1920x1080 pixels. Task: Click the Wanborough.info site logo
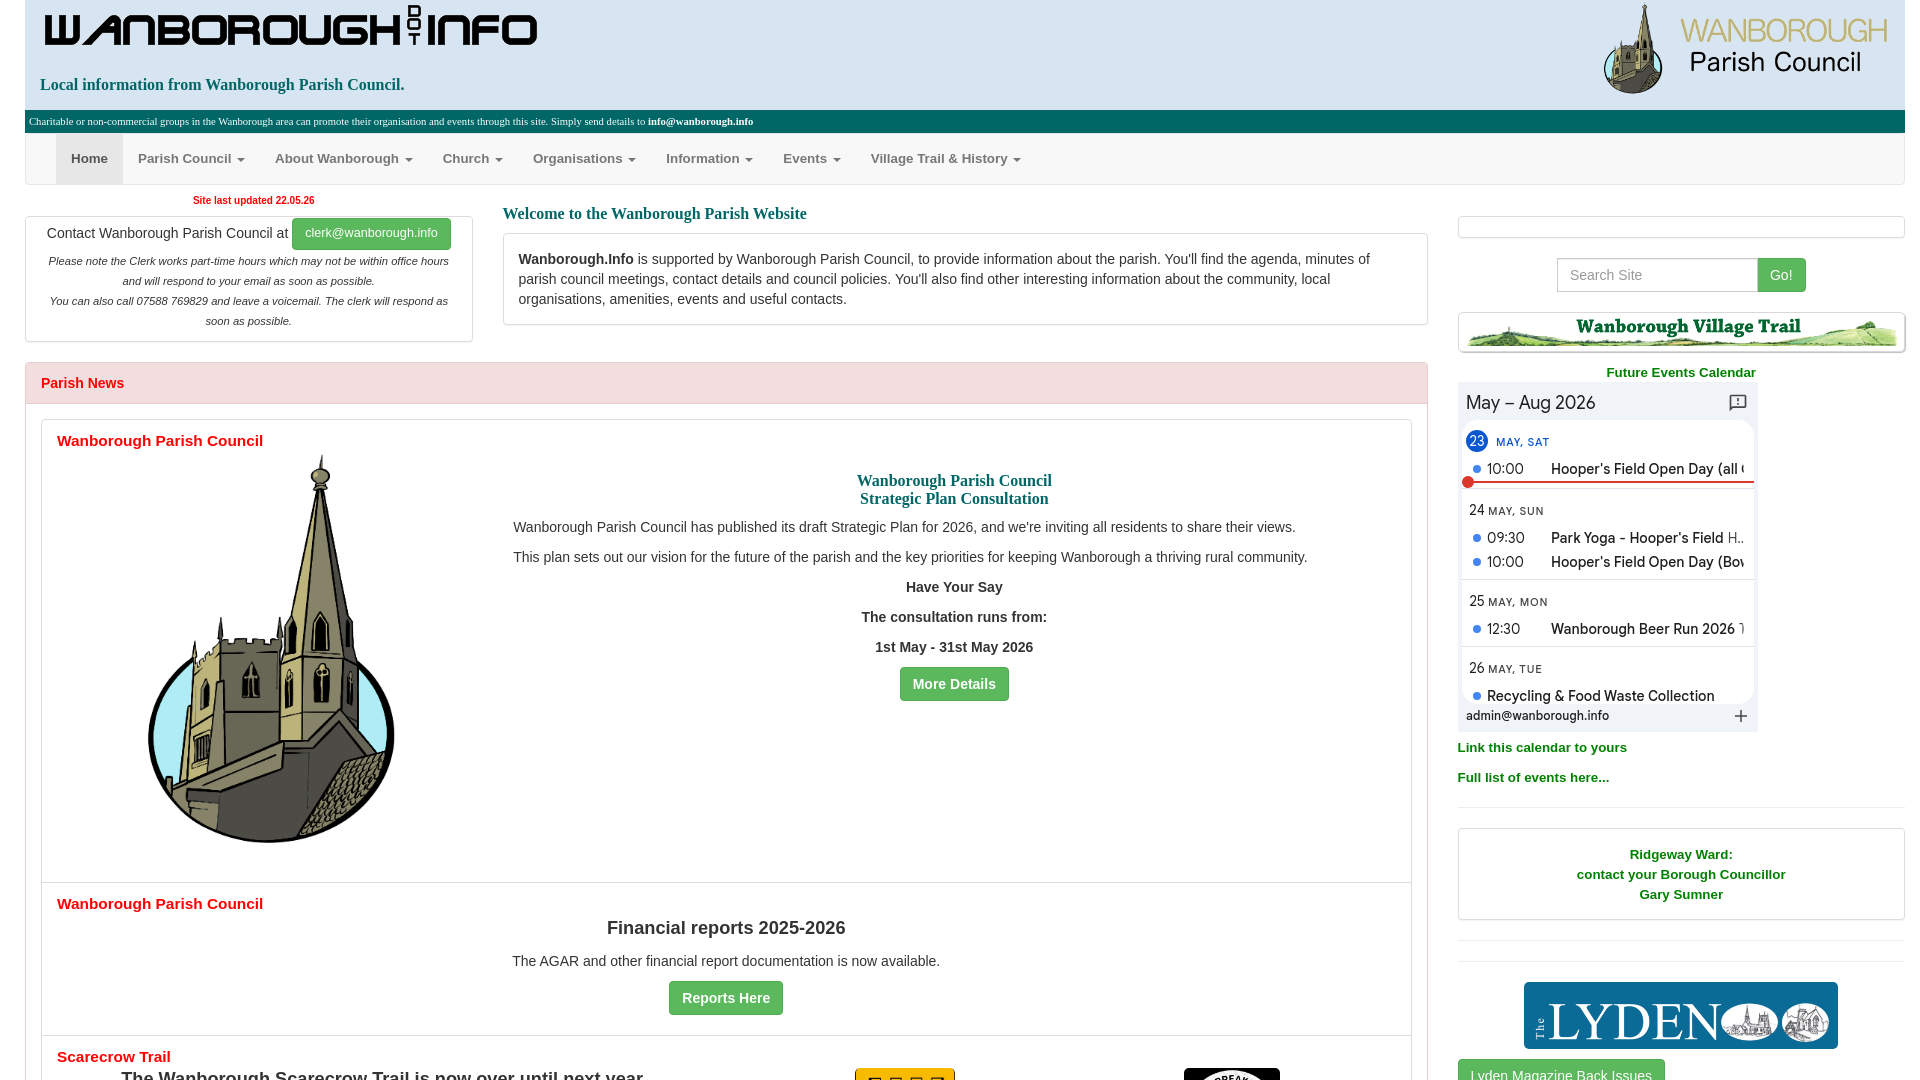click(x=291, y=28)
